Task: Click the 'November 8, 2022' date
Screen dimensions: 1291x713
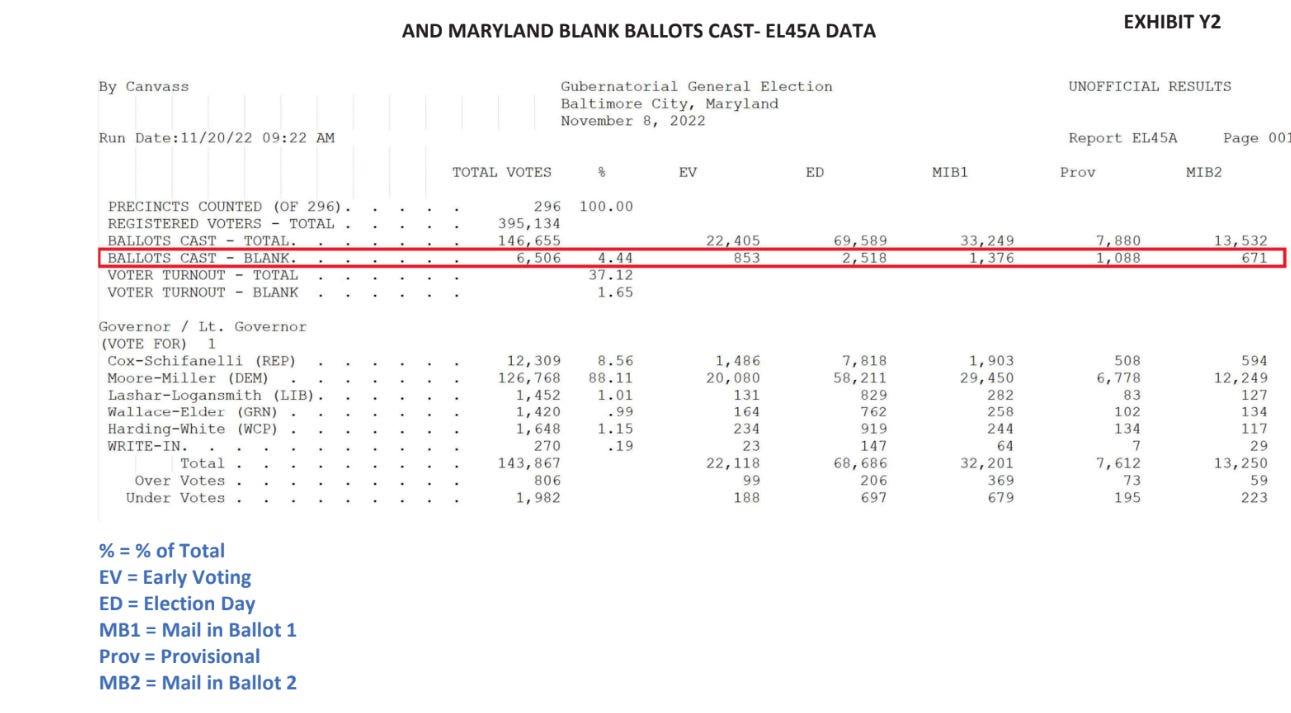Action: coord(633,121)
